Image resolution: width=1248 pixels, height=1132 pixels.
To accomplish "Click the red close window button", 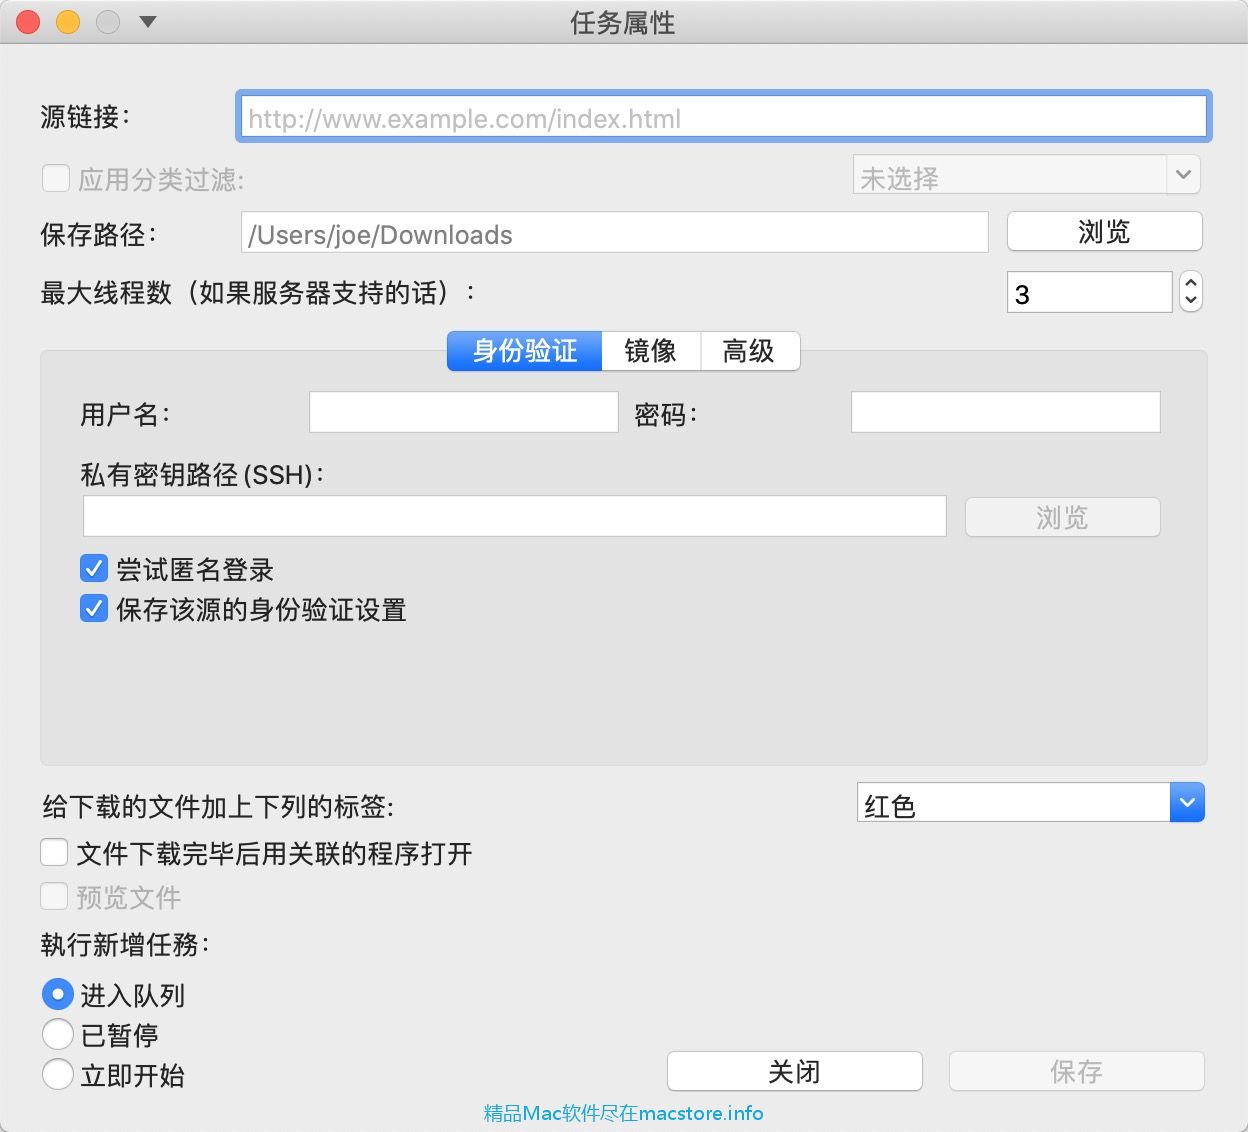I will [28, 21].
